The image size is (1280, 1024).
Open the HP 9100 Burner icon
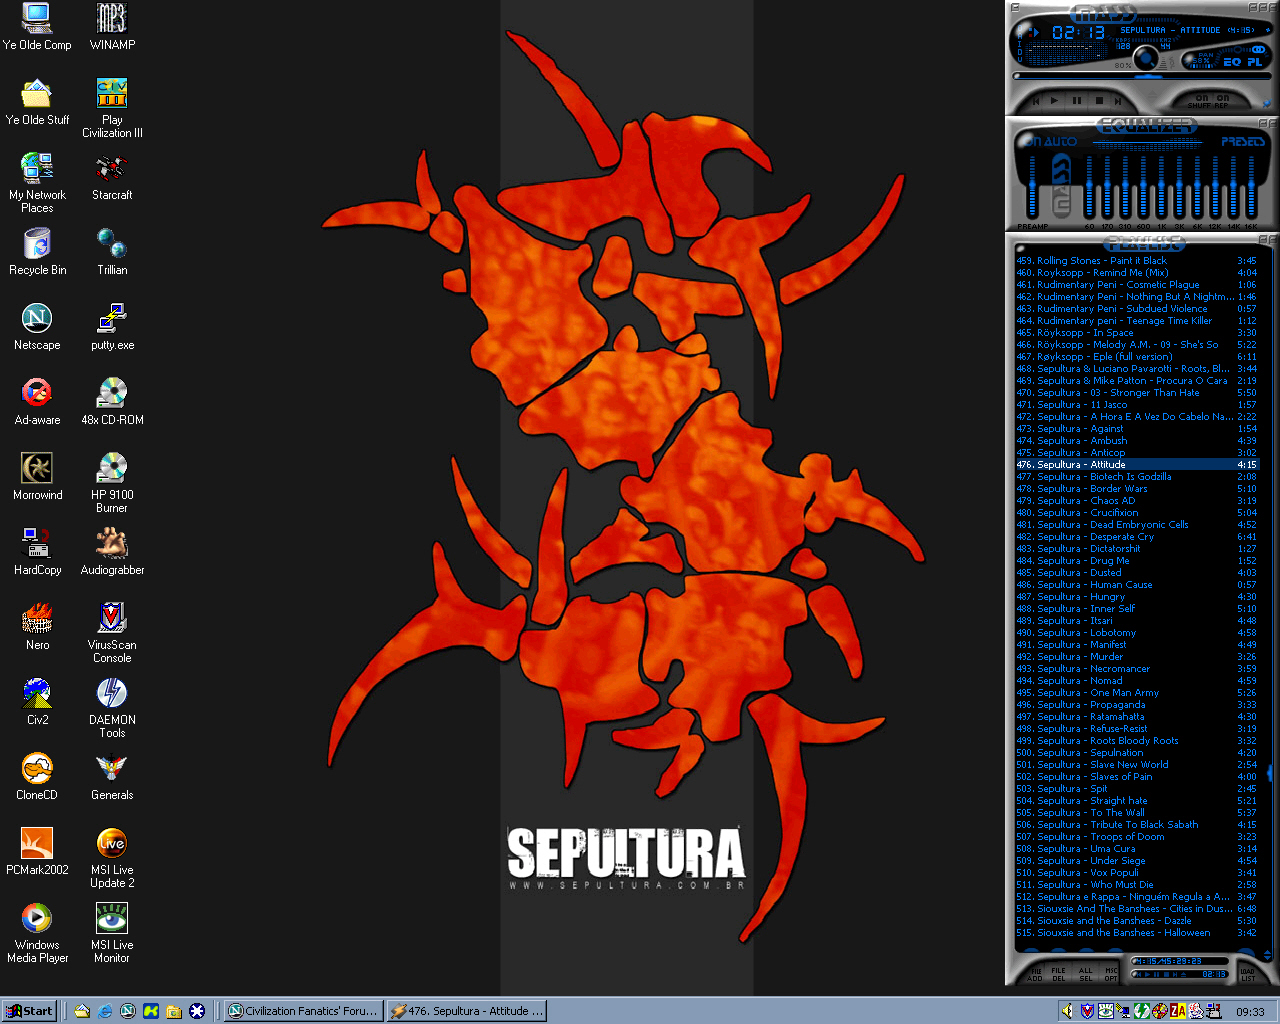pos(112,482)
